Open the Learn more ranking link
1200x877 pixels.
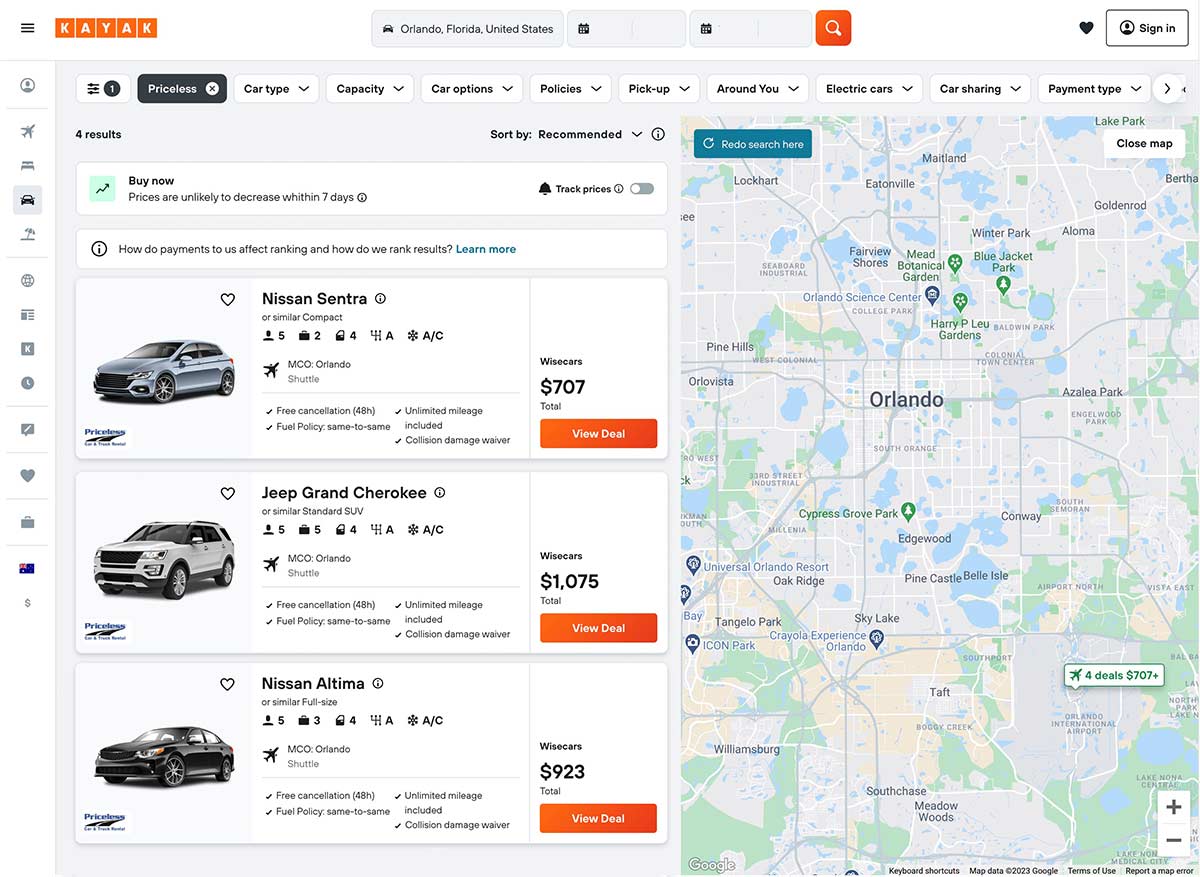tap(486, 249)
